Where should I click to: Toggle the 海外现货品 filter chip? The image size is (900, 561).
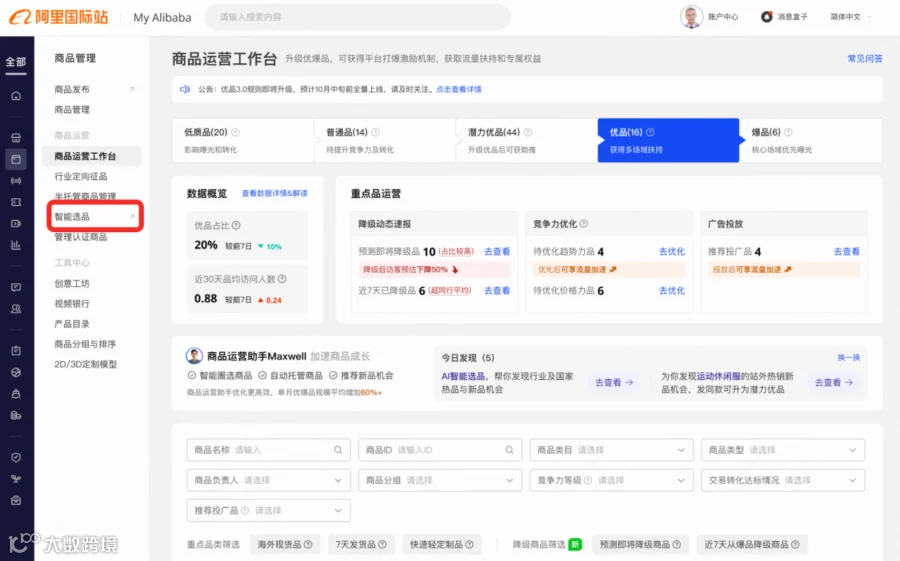(285, 544)
